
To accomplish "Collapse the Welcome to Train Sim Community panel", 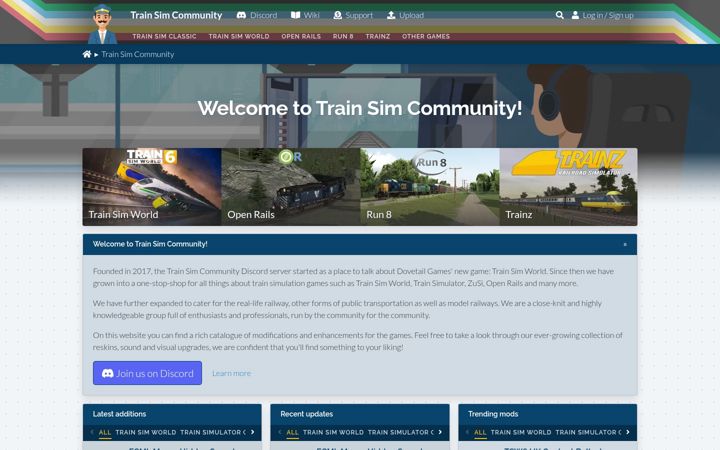I will point(625,244).
